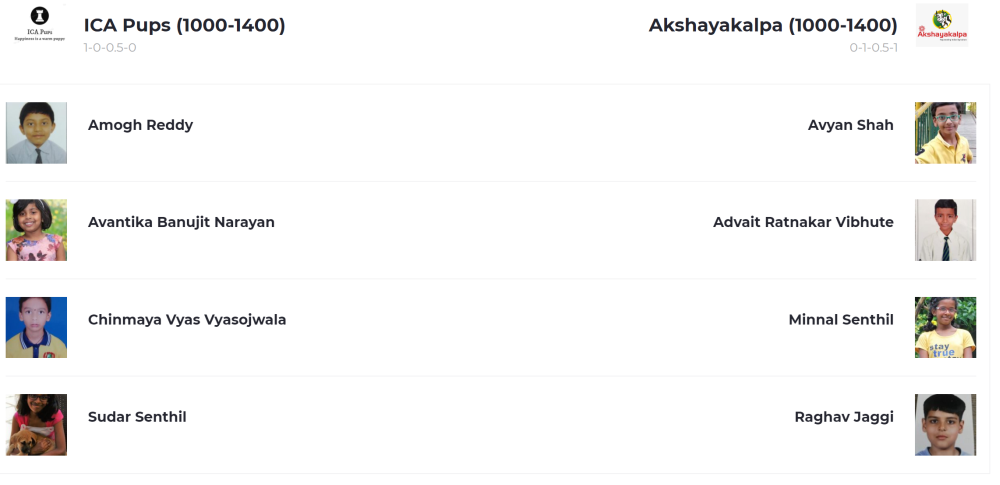View Sudar Senthil's photo with puppy
This screenshot has width=1000, height=485.
(36, 424)
